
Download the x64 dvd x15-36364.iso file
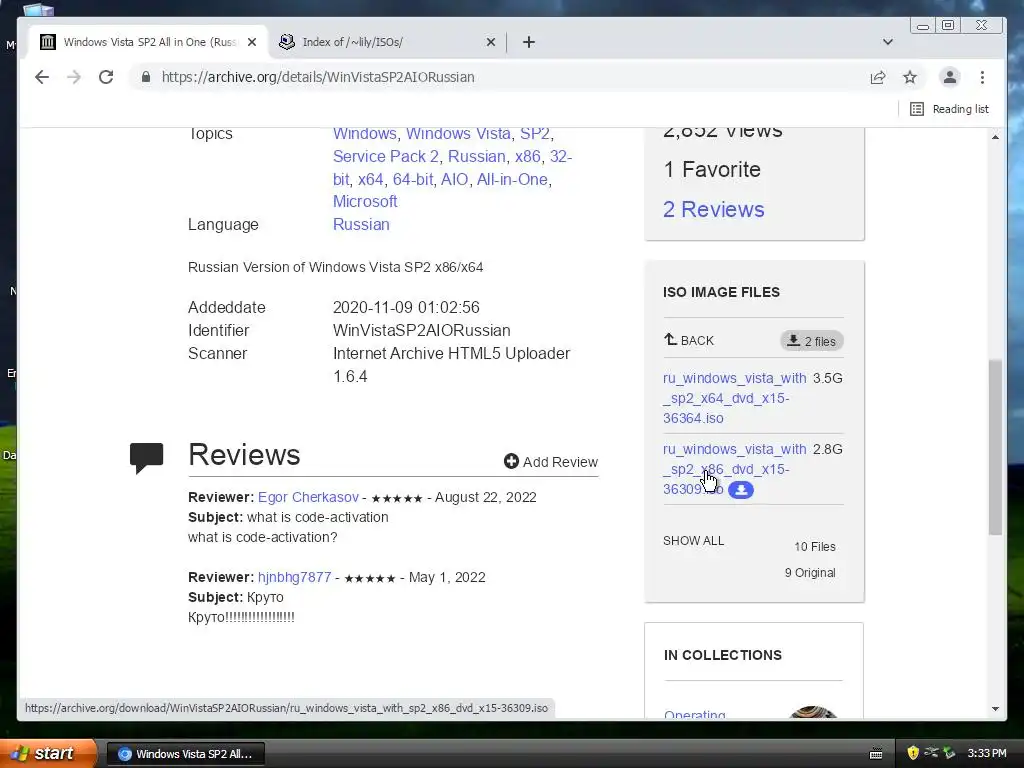click(x=735, y=398)
